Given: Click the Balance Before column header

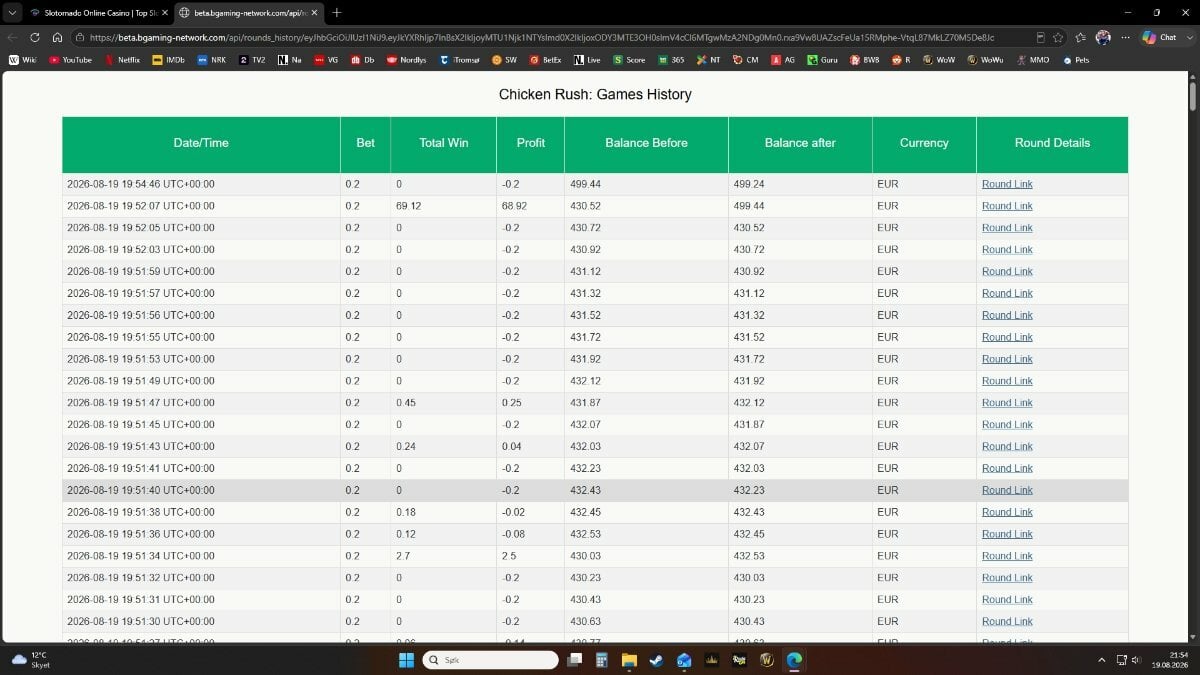Looking at the screenshot, I should point(646,143).
